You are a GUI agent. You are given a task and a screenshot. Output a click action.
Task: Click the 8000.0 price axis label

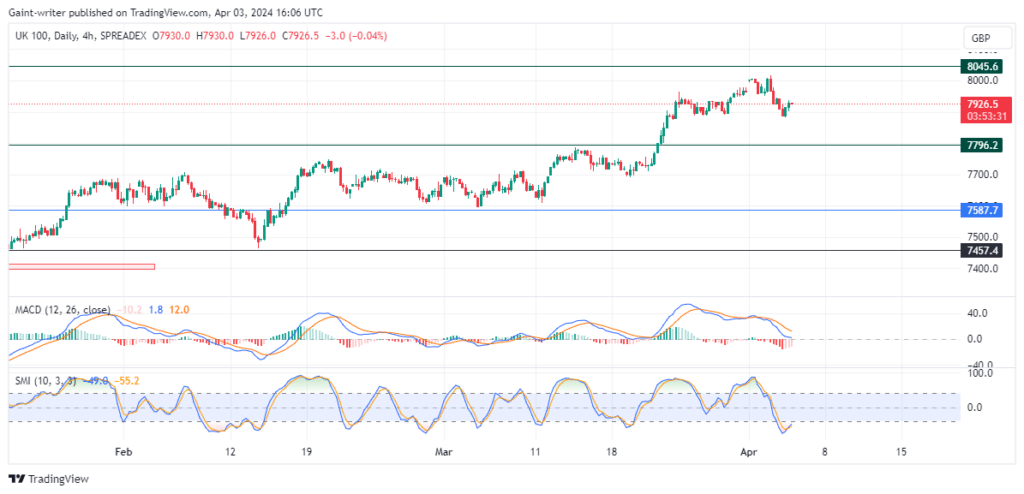984,80
